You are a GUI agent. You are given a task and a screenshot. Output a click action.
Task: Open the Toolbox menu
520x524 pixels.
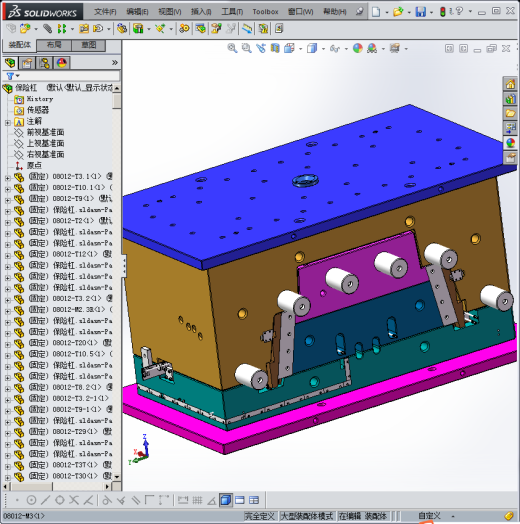265,12
